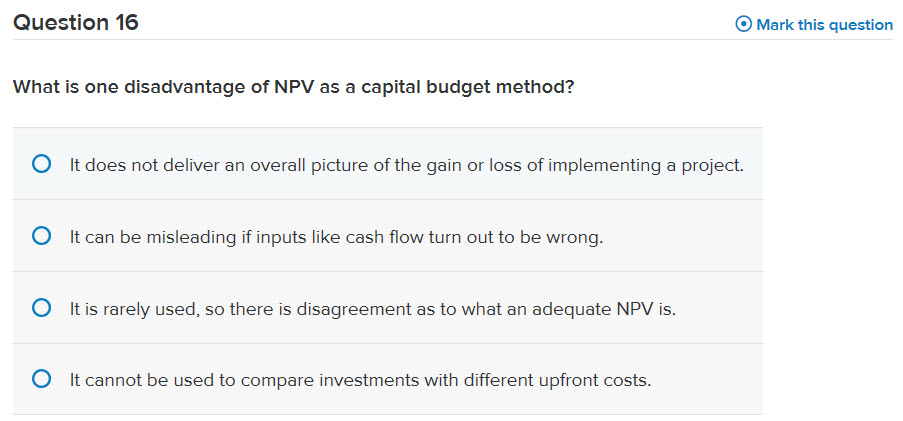Click the Mark this question link text
Viewport: 903px width, 421px height.
(824, 25)
